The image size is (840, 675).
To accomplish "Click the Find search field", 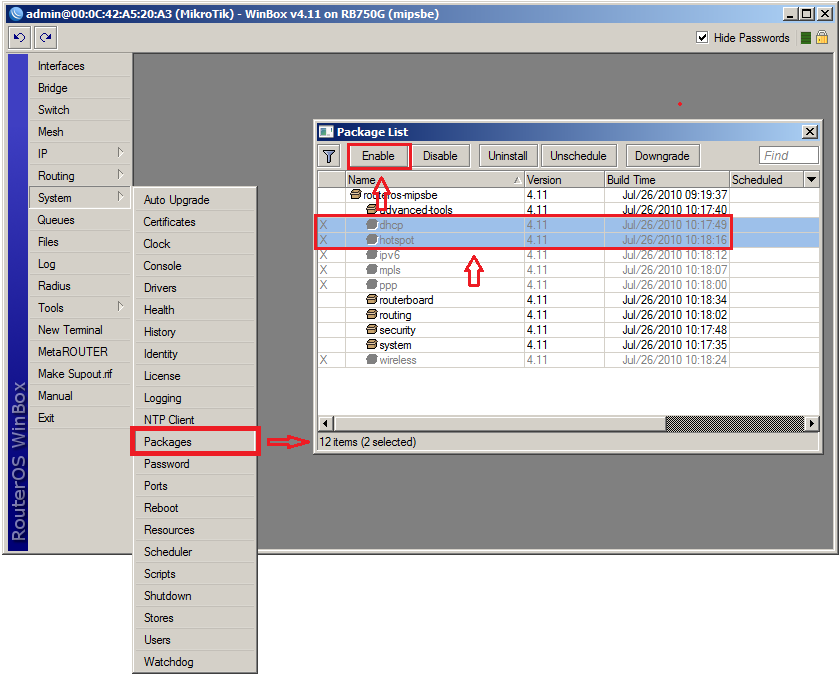I will pos(789,156).
